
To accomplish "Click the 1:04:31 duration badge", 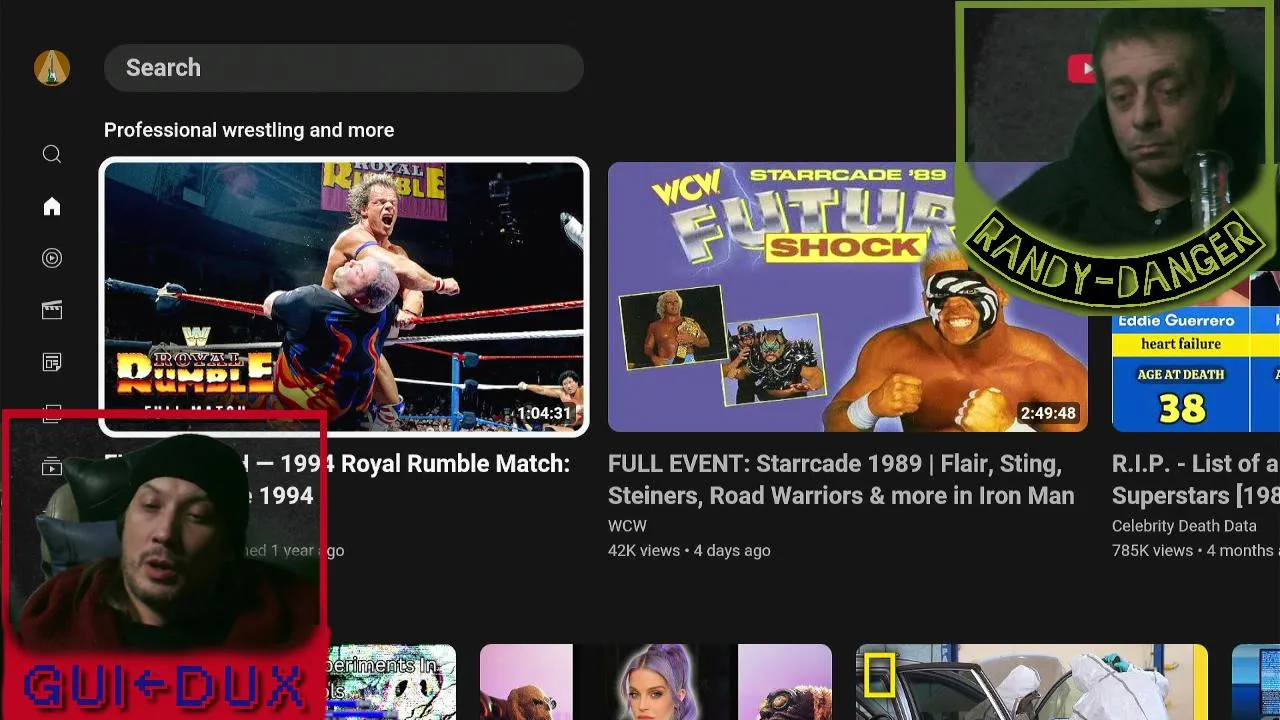I will point(544,413).
